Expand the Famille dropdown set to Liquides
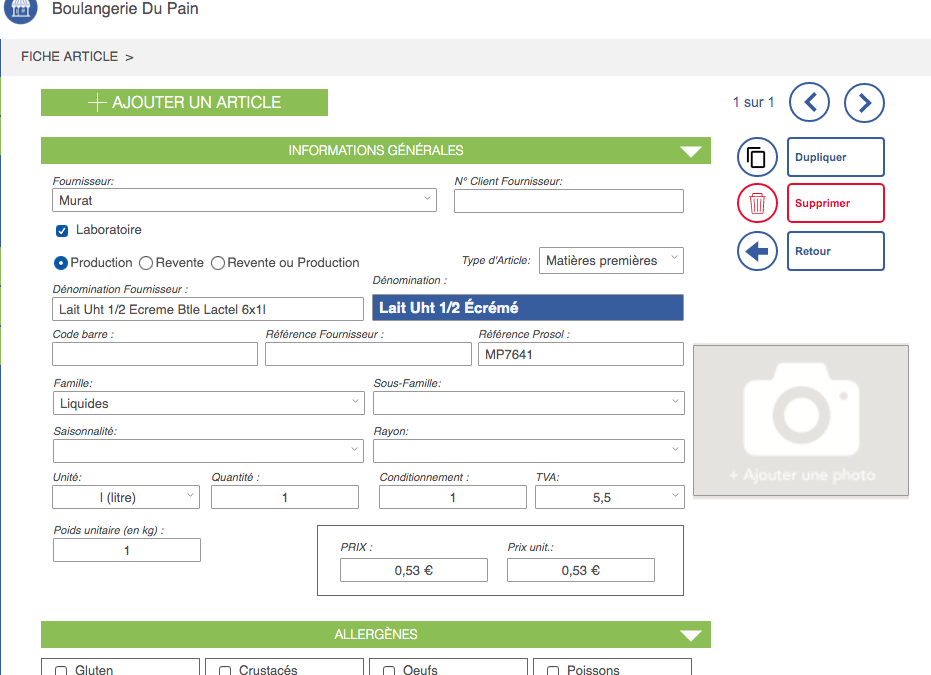Image resolution: width=931 pixels, height=675 pixels. (x=208, y=404)
